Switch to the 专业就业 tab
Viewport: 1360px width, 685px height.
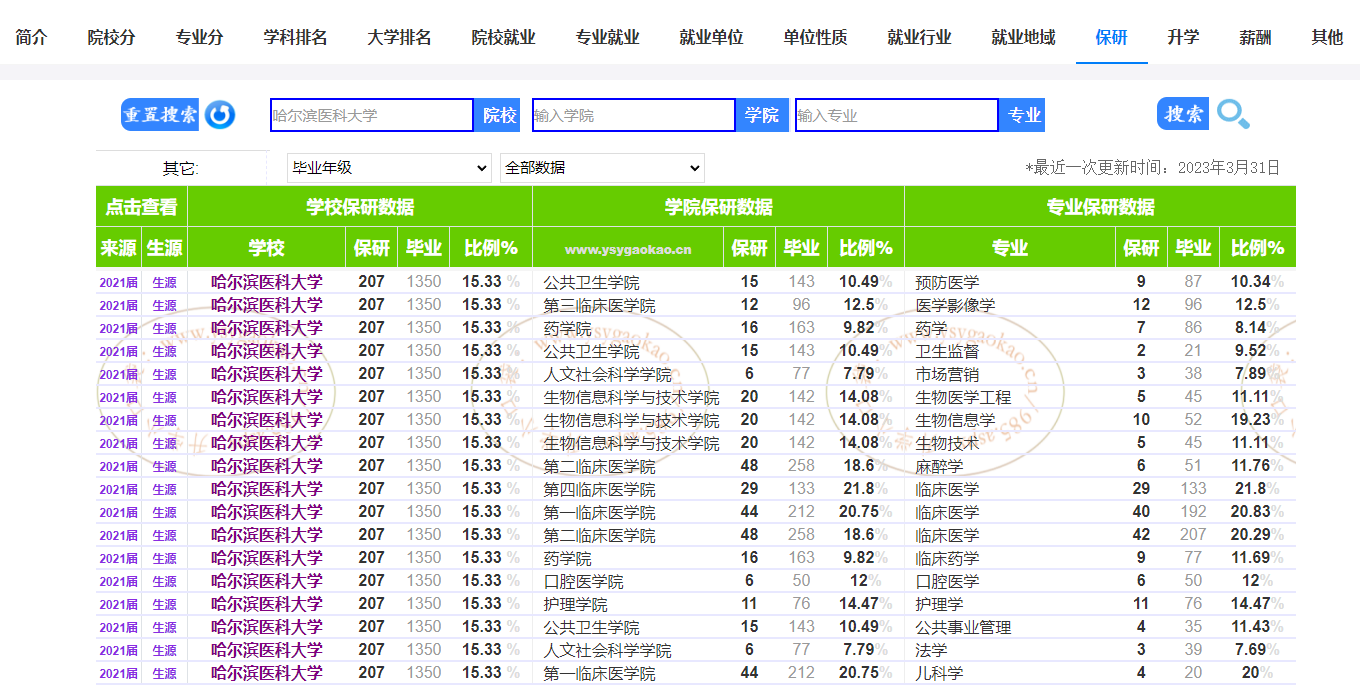(608, 37)
